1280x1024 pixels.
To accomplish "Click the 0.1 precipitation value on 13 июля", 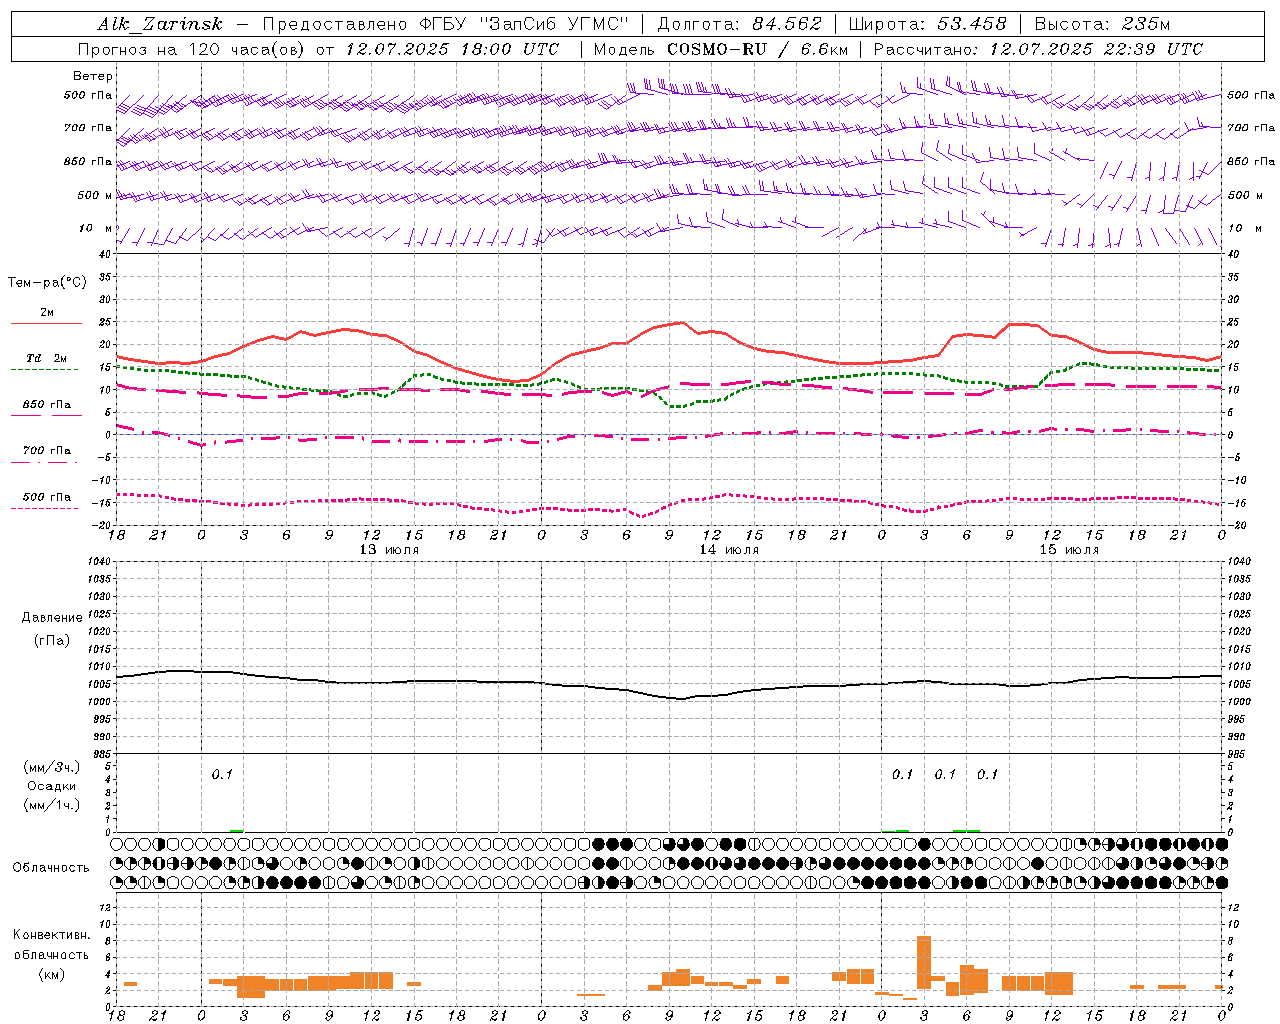I will 222,774.
